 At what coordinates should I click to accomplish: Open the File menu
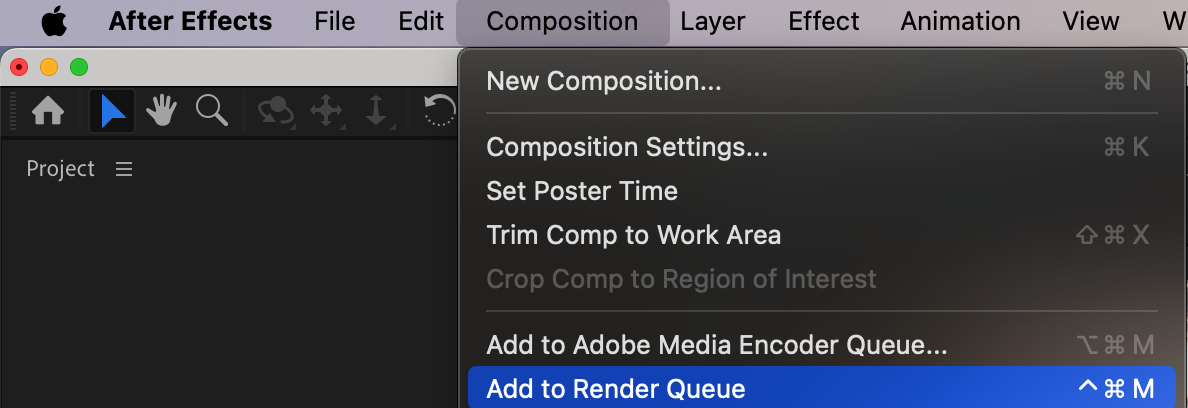coord(334,21)
